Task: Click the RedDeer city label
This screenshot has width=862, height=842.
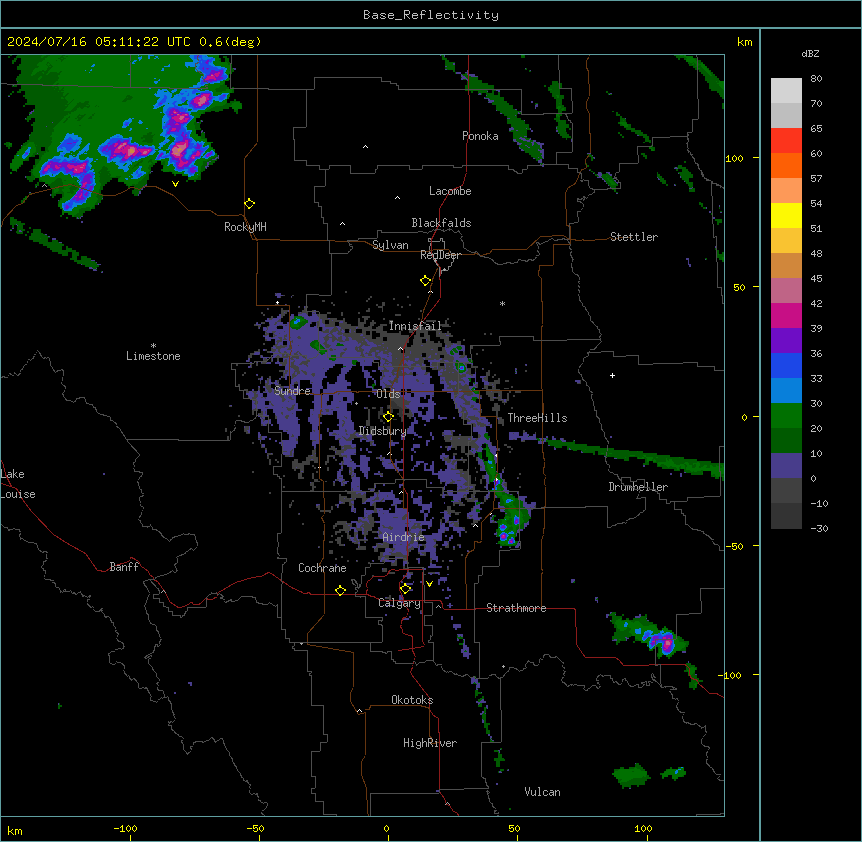Action: coord(440,255)
